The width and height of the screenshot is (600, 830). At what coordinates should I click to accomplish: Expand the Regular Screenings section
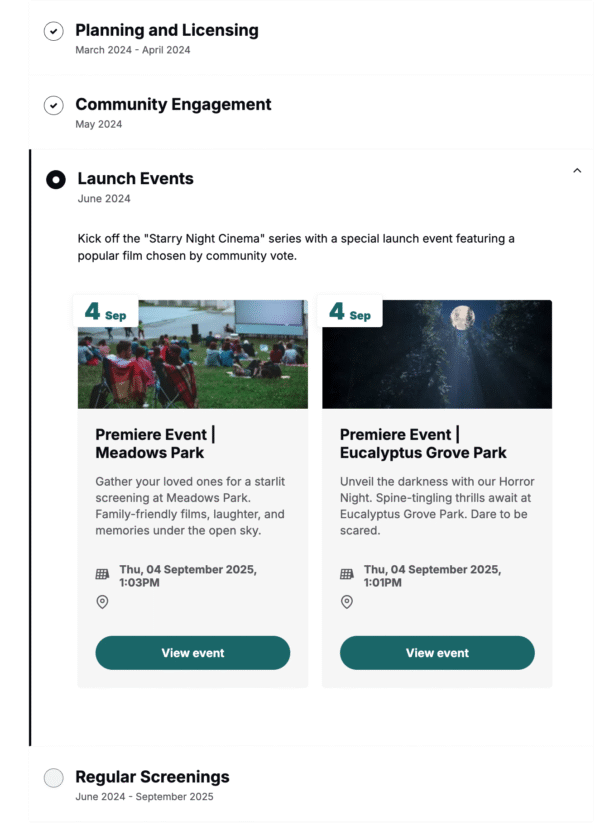pos(152,777)
